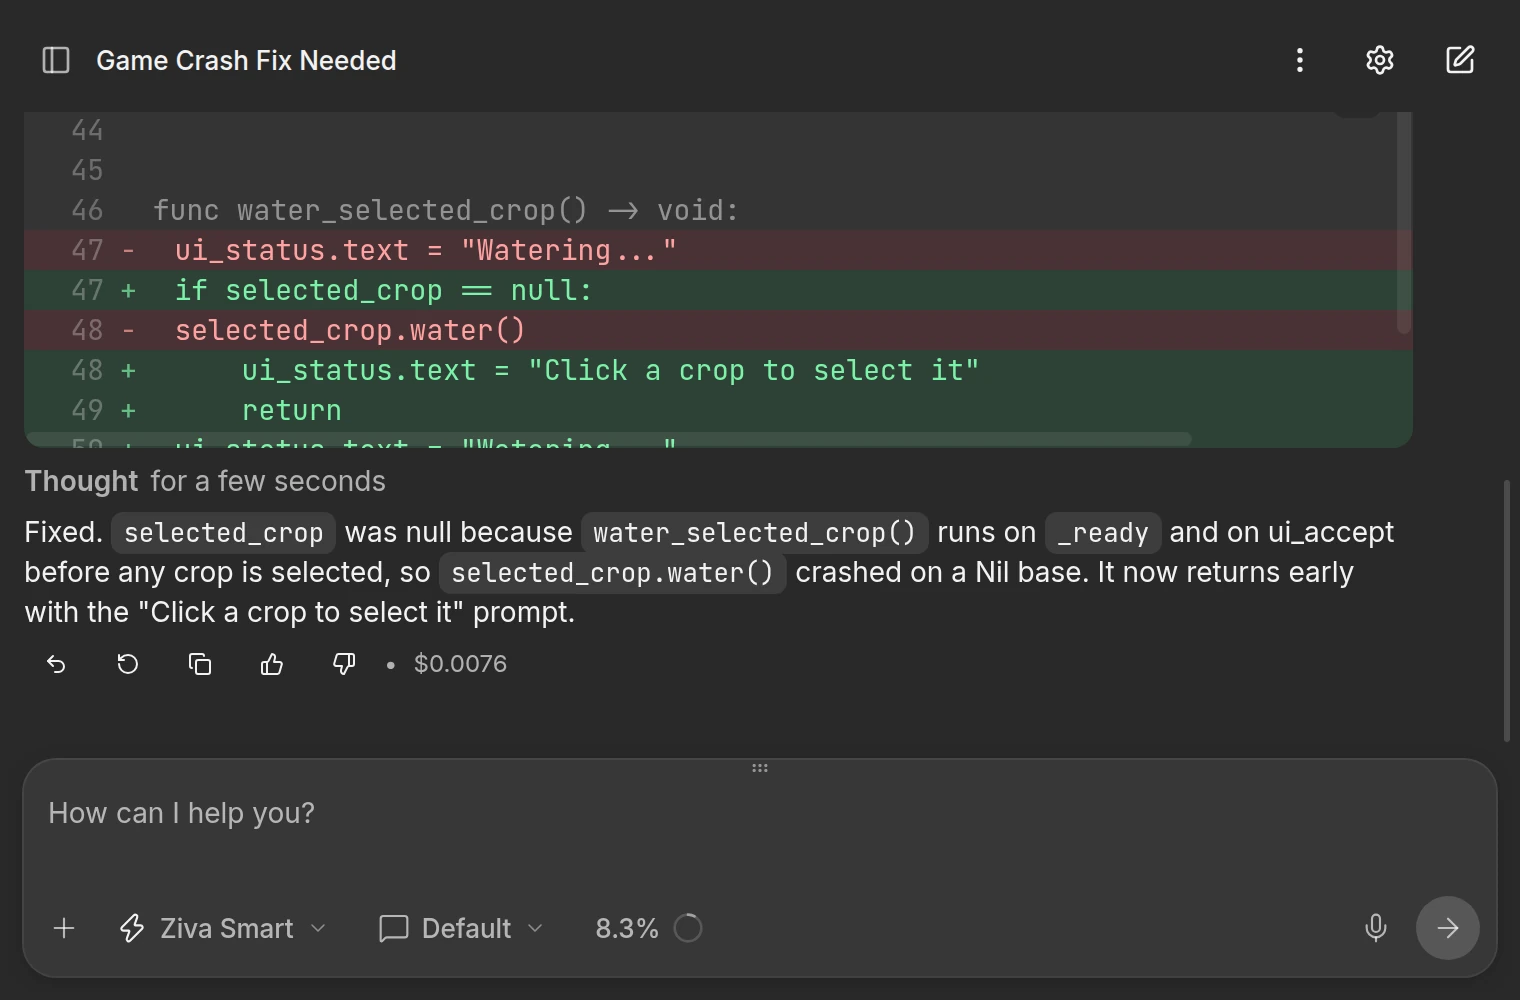Viewport: 1520px width, 1000px height.
Task: Open the Default mode dropdown
Action: coord(461,928)
